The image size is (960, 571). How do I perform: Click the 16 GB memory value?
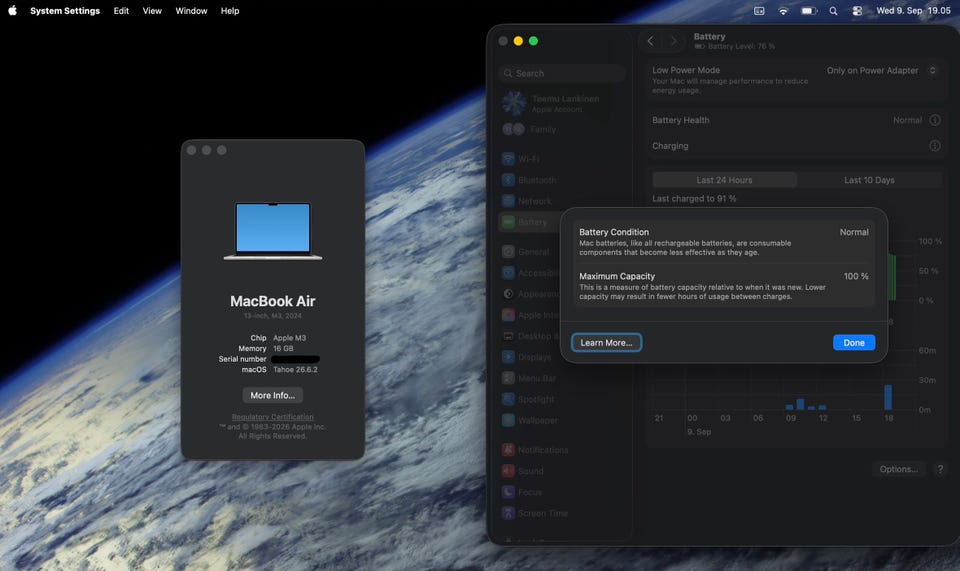(x=283, y=348)
